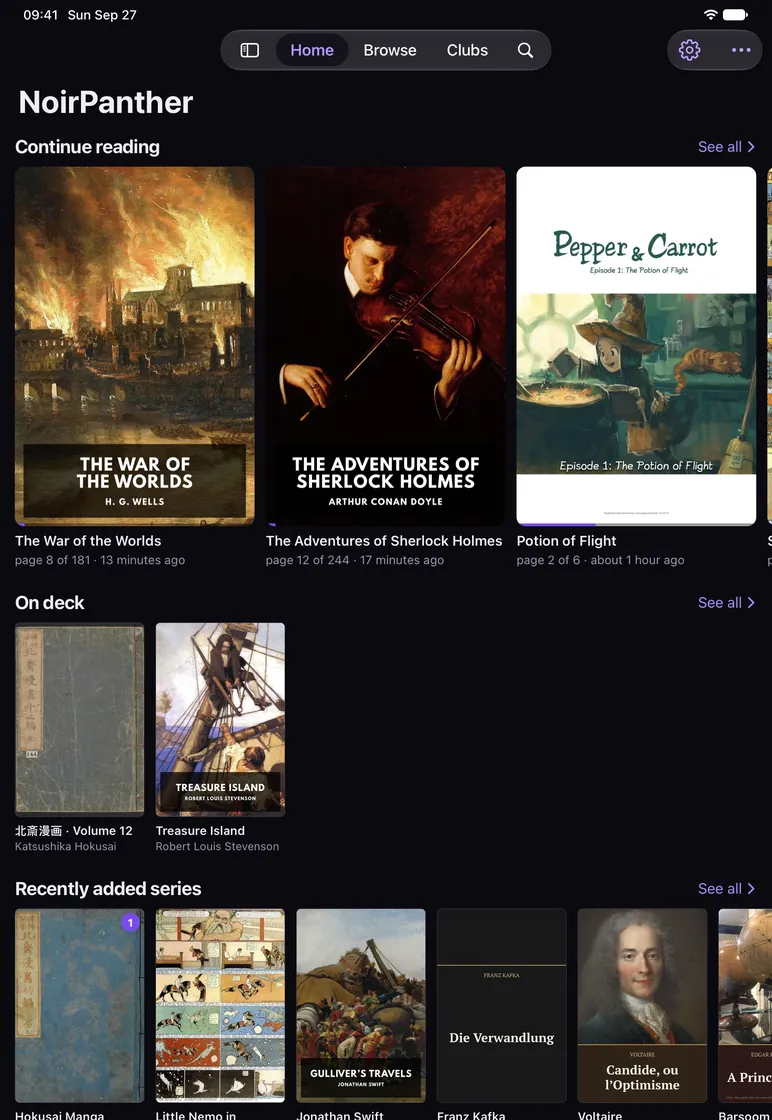The image size is (772, 1120).
Task: Tap the battery status icon
Action: coord(735,15)
